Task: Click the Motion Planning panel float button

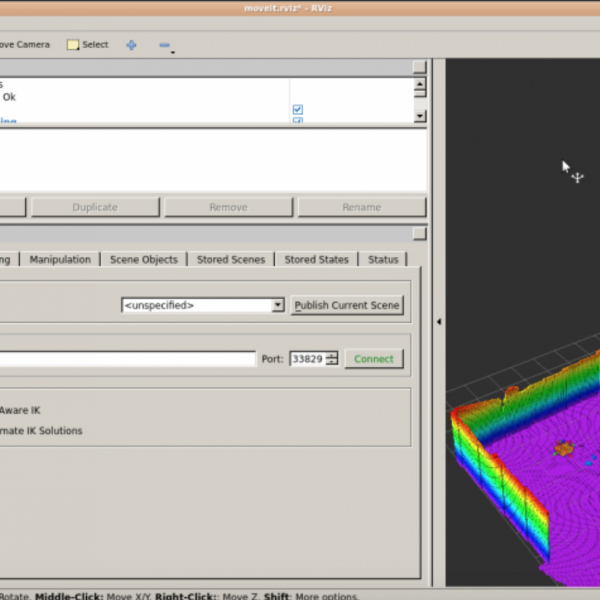Action: click(x=420, y=234)
